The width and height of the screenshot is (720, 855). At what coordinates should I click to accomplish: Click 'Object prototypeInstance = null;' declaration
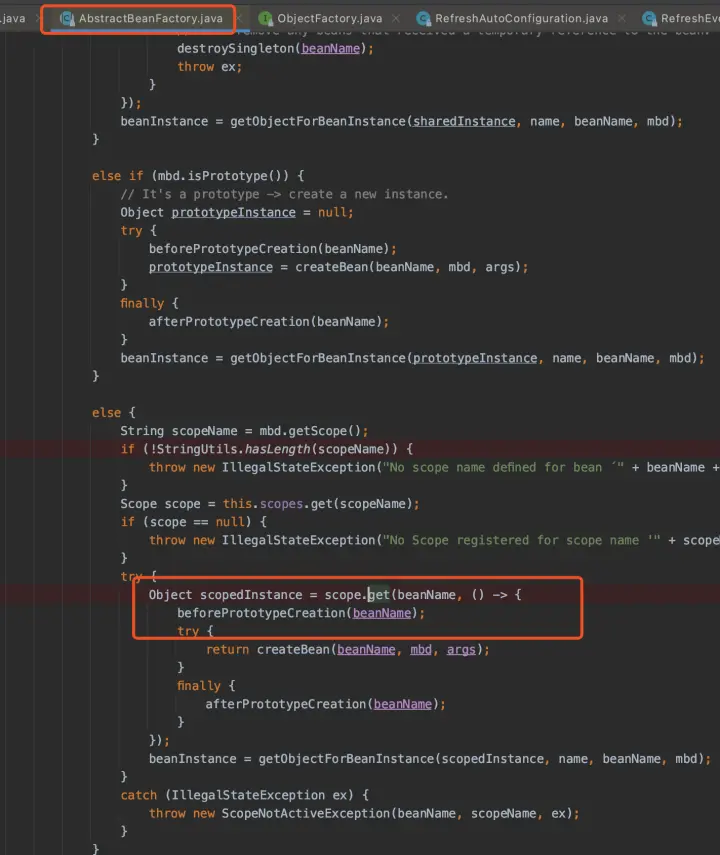(237, 212)
